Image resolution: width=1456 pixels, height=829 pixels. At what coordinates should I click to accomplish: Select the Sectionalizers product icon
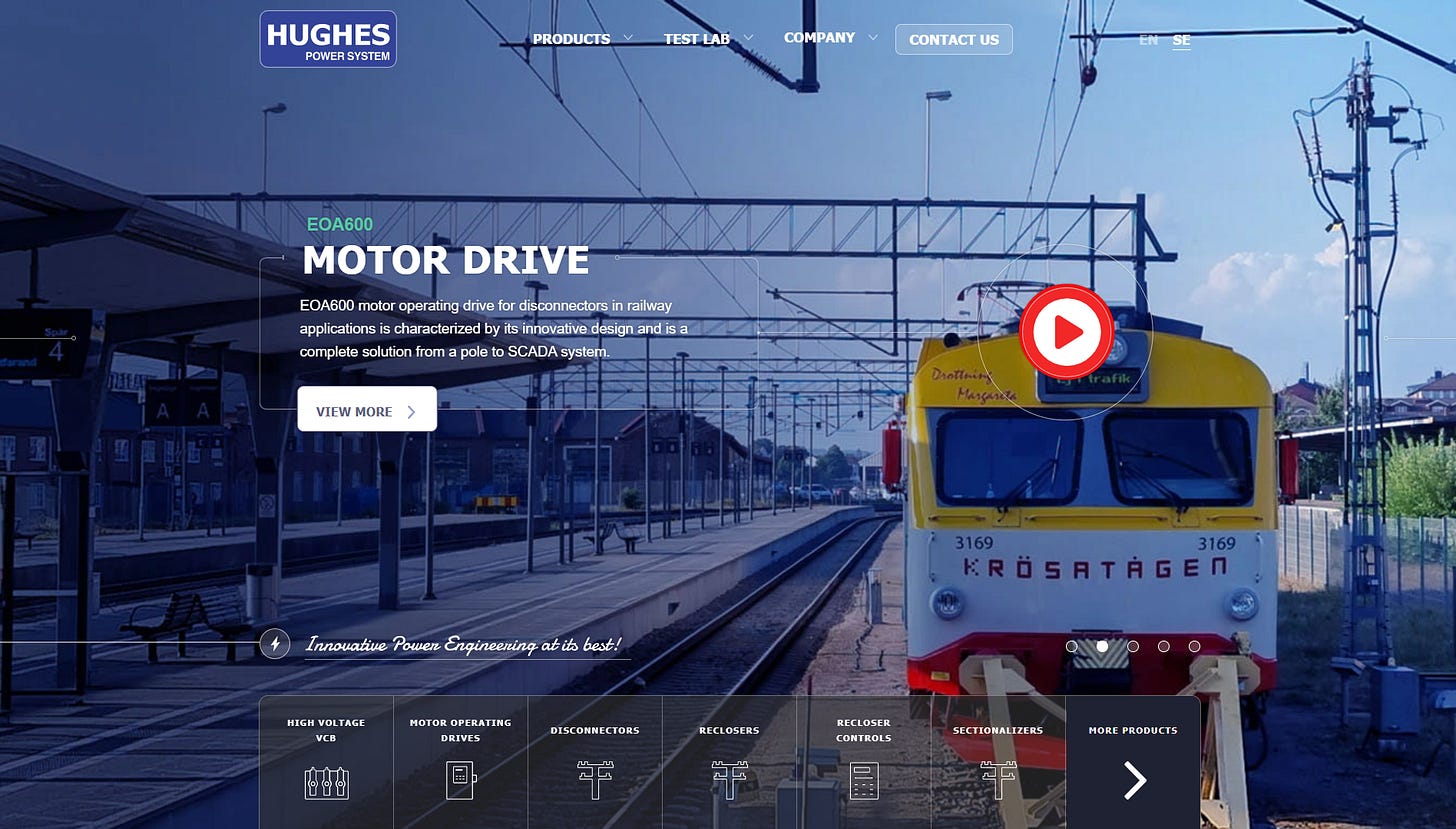(x=998, y=780)
